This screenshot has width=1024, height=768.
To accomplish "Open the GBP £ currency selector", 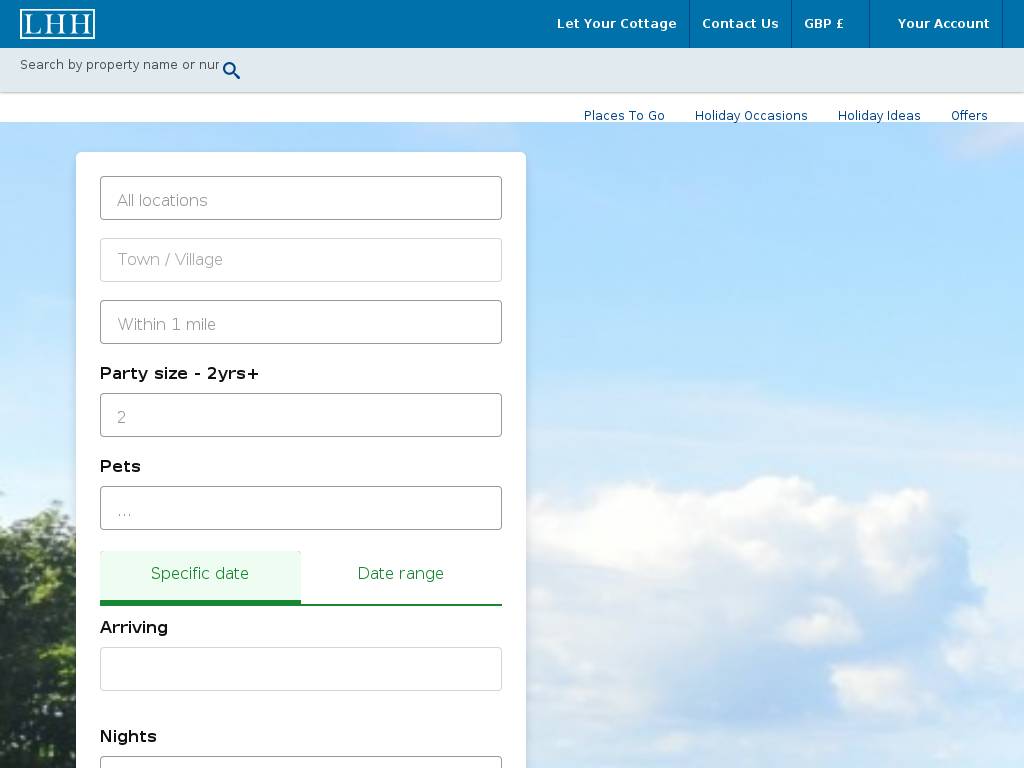I will pyautogui.click(x=826, y=24).
